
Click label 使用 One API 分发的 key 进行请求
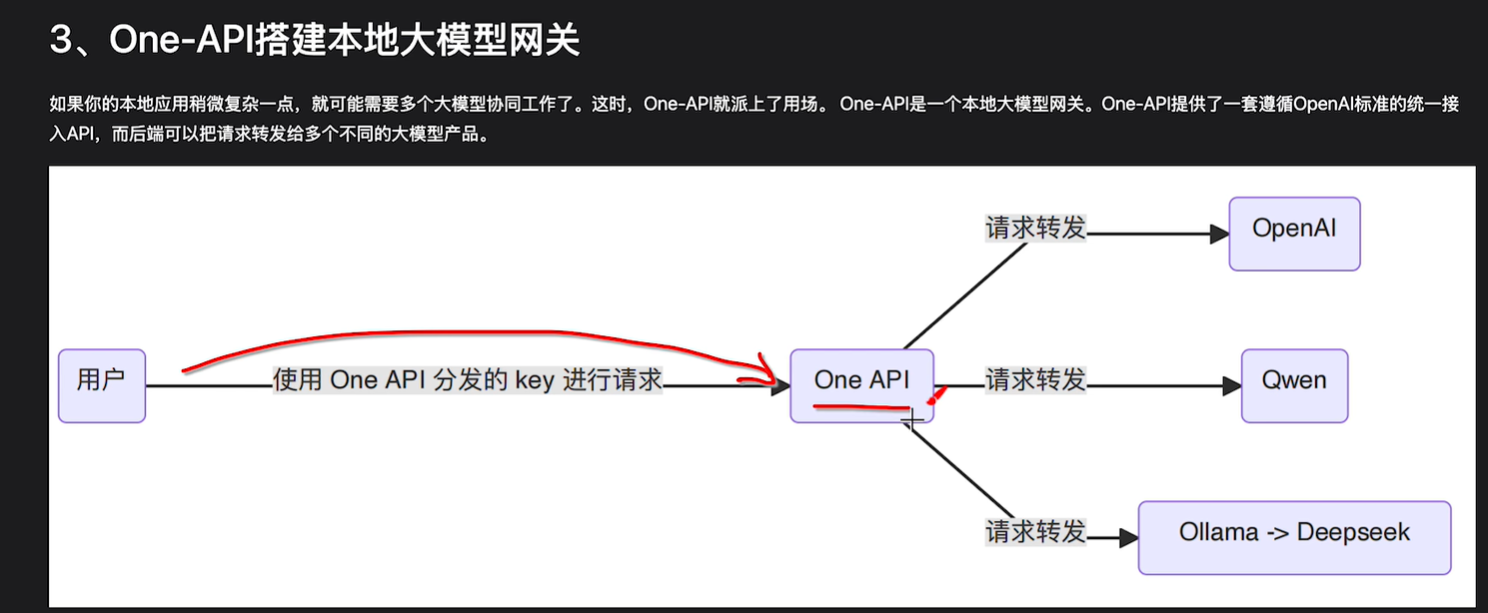468,381
